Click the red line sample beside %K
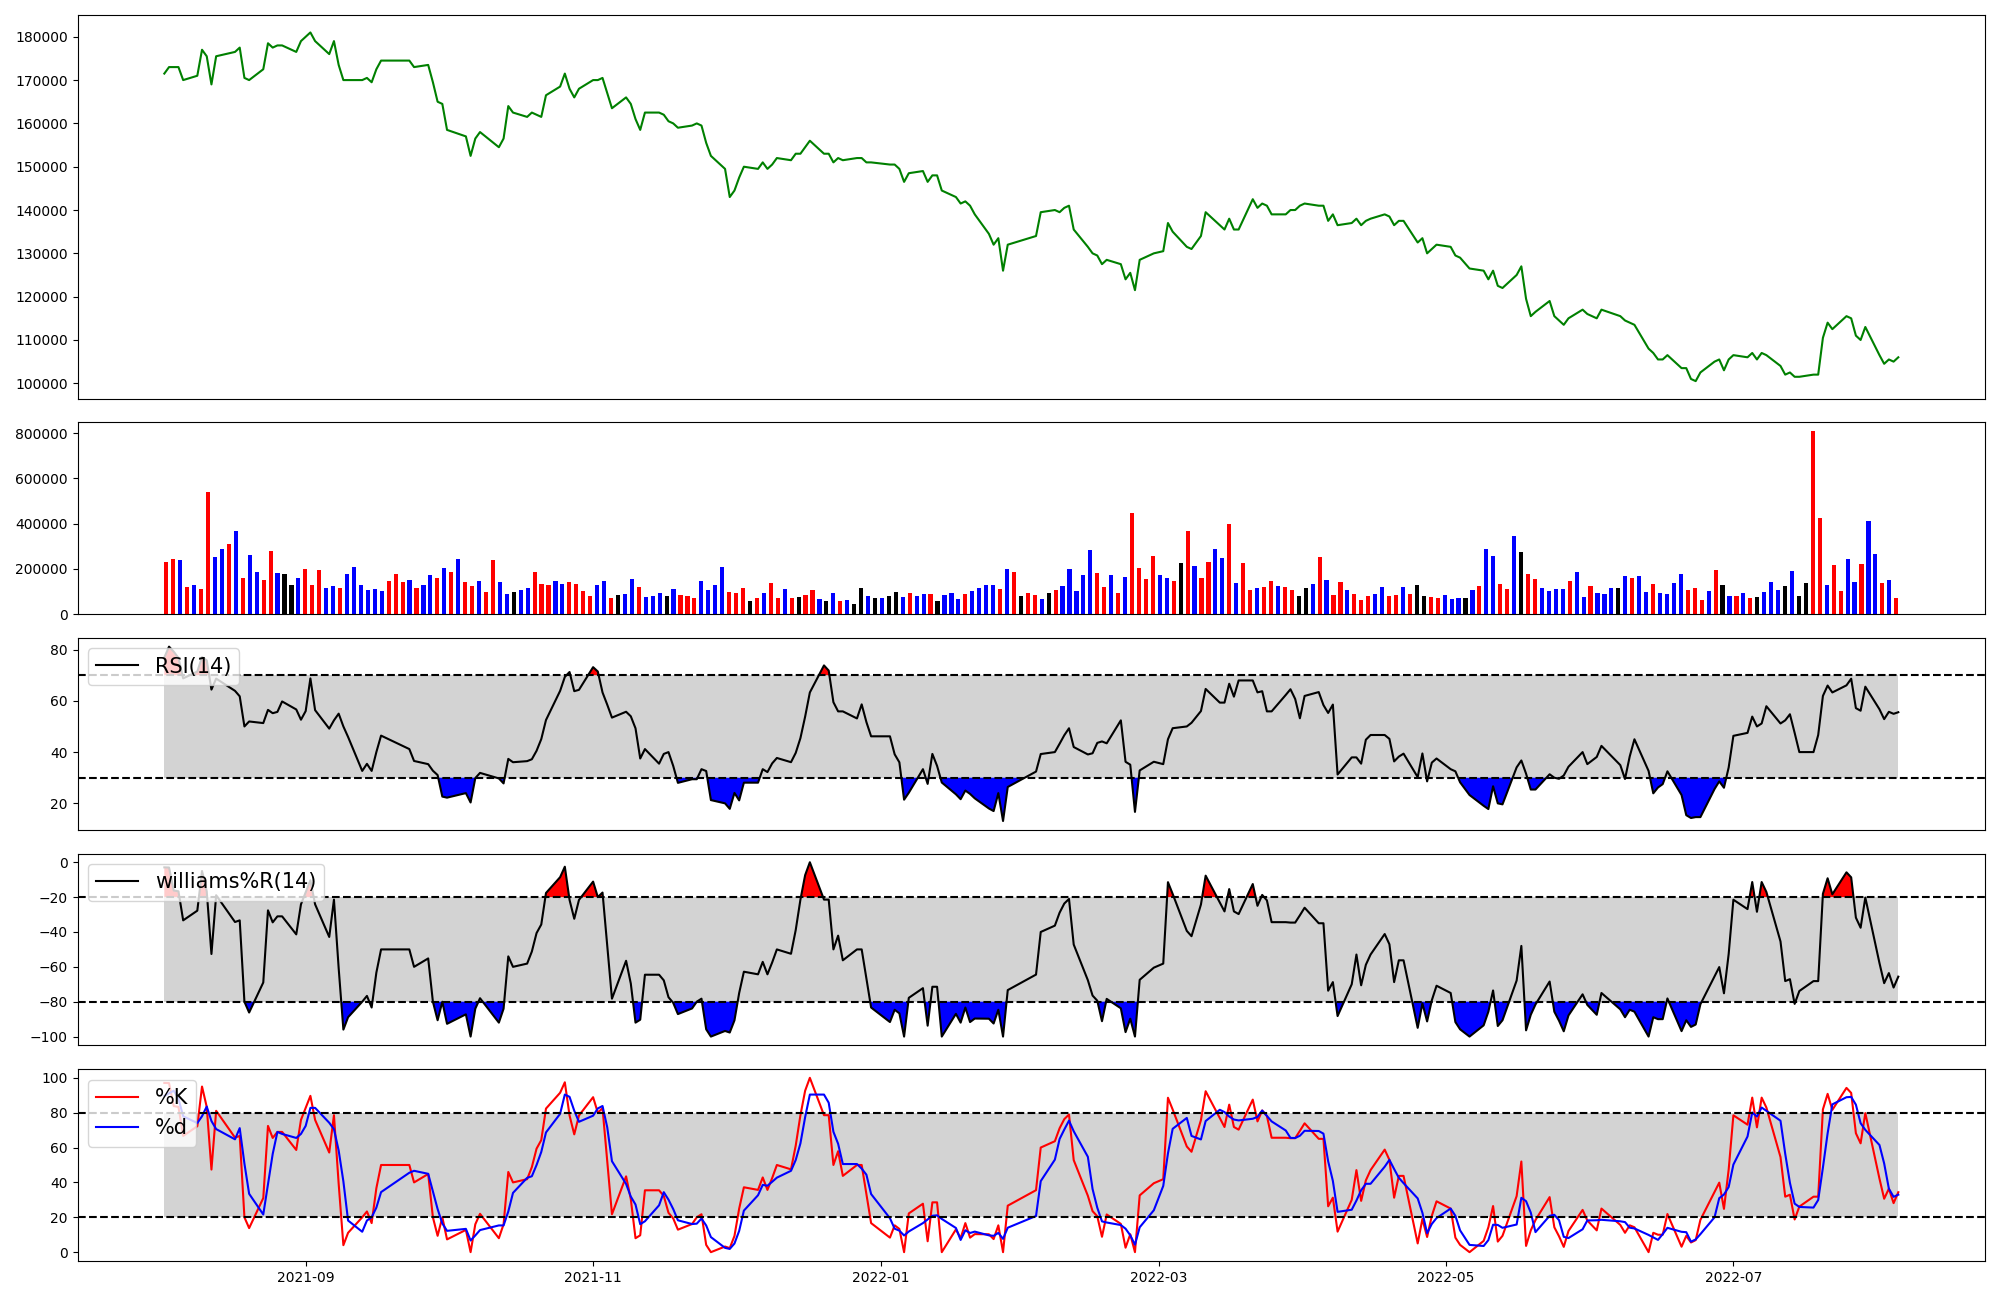 [116, 1097]
